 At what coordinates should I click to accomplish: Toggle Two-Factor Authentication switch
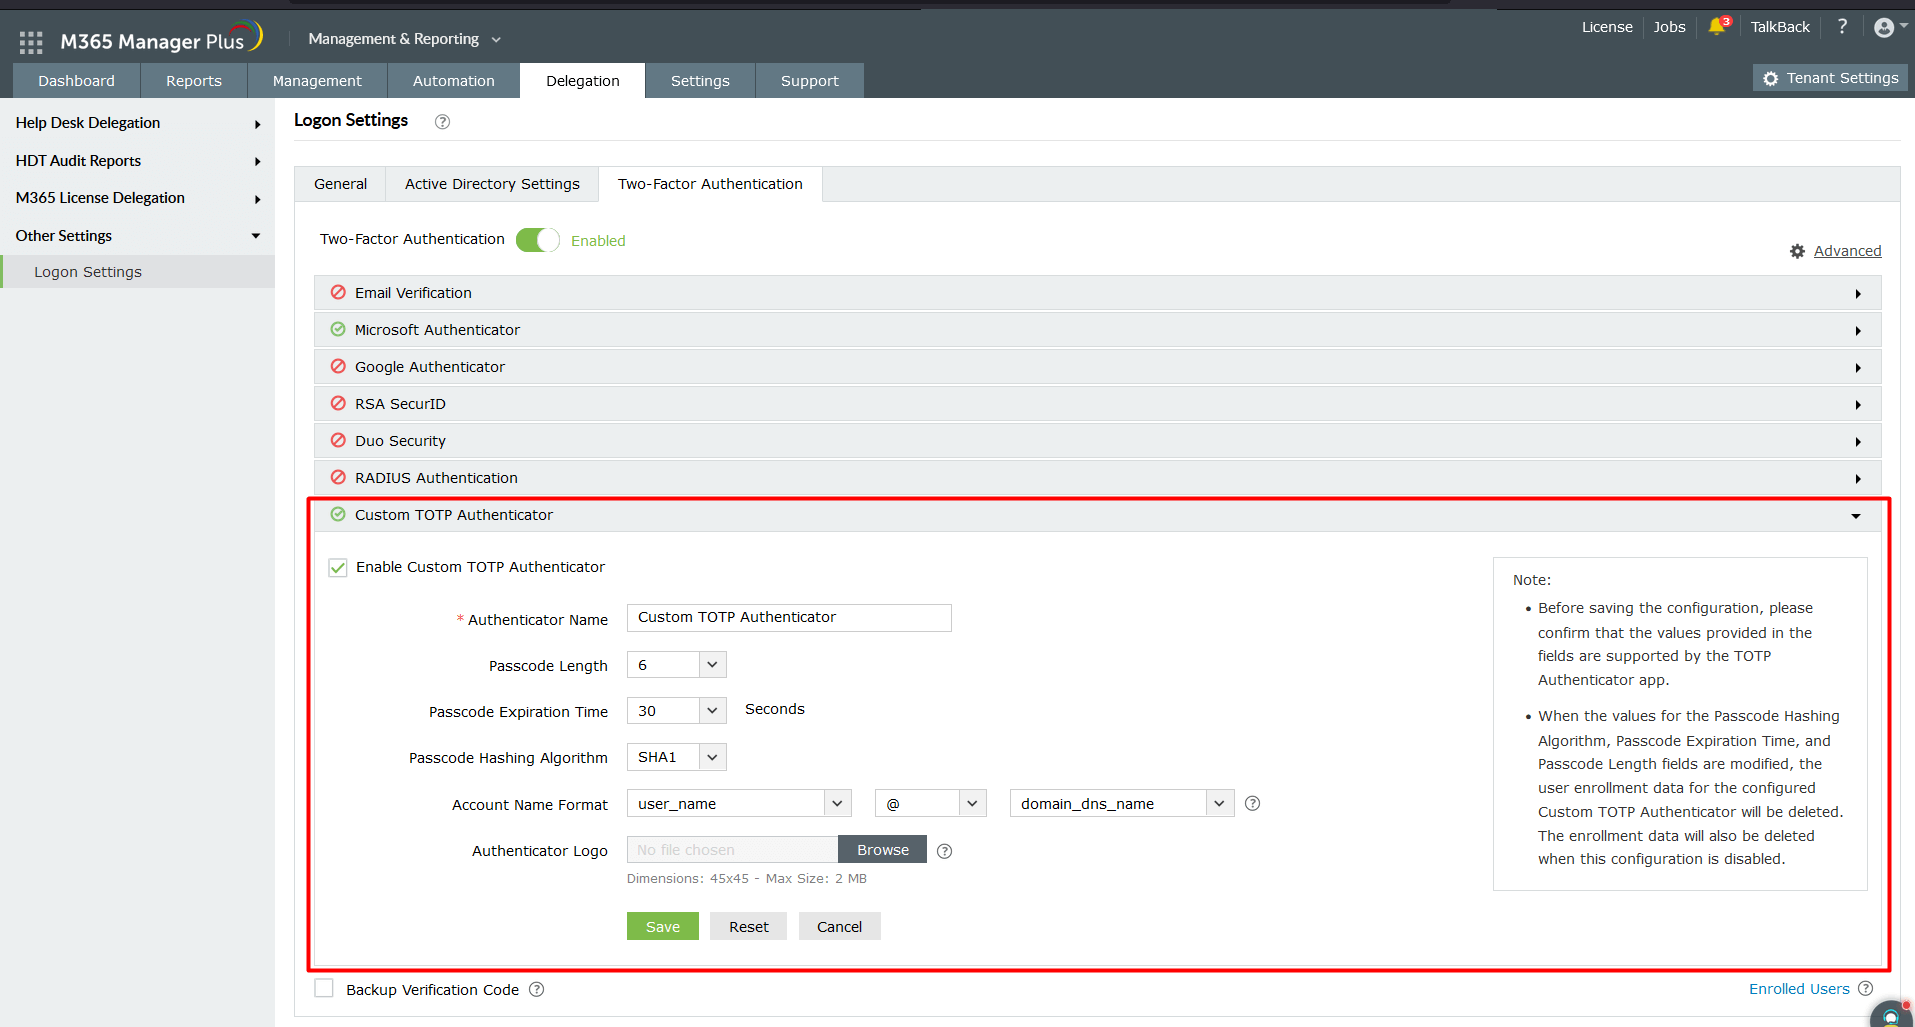point(538,240)
